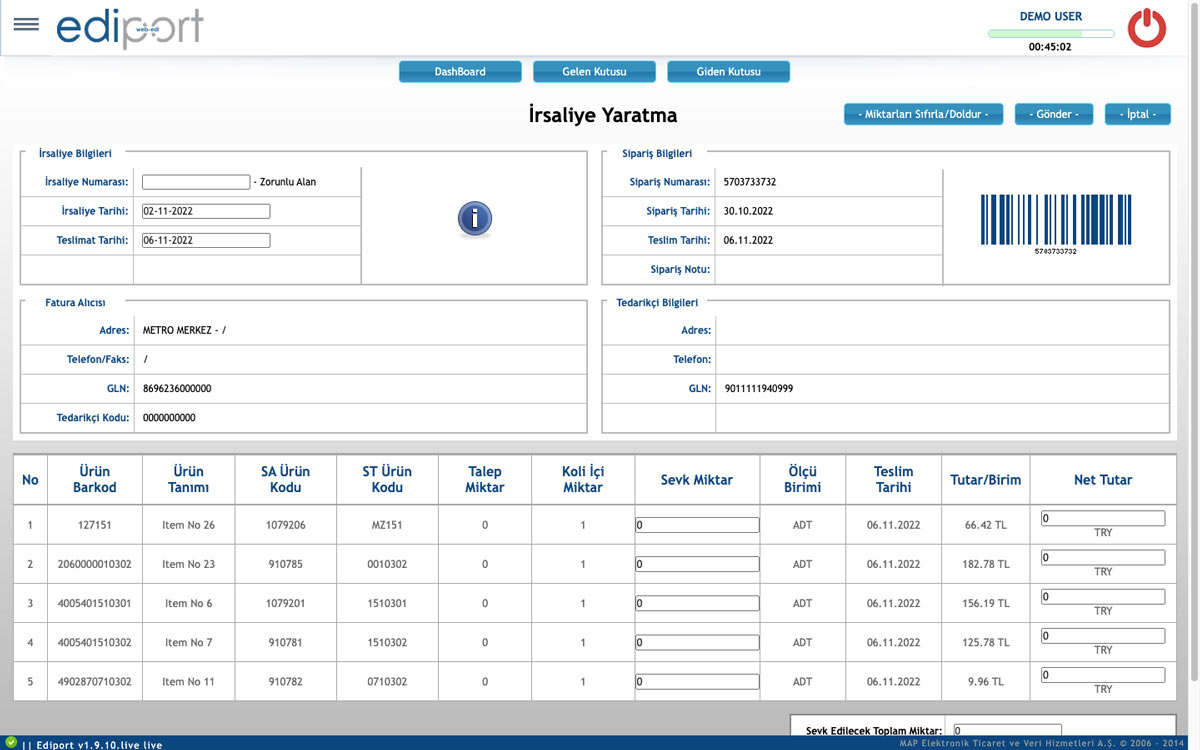Click the İrsaliye Tarihi date field

(x=206, y=211)
